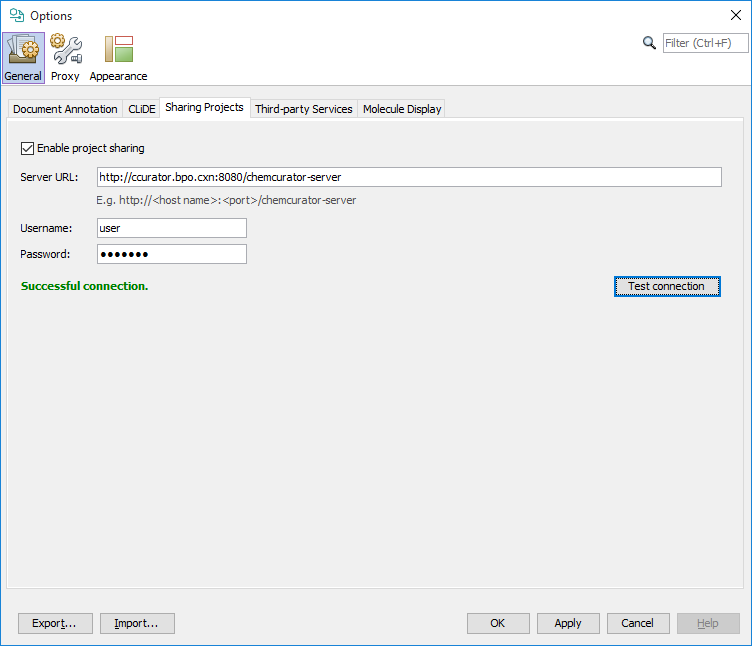The height and width of the screenshot is (646, 752).
Task: Focus the Server URL text field
Action: 408,177
